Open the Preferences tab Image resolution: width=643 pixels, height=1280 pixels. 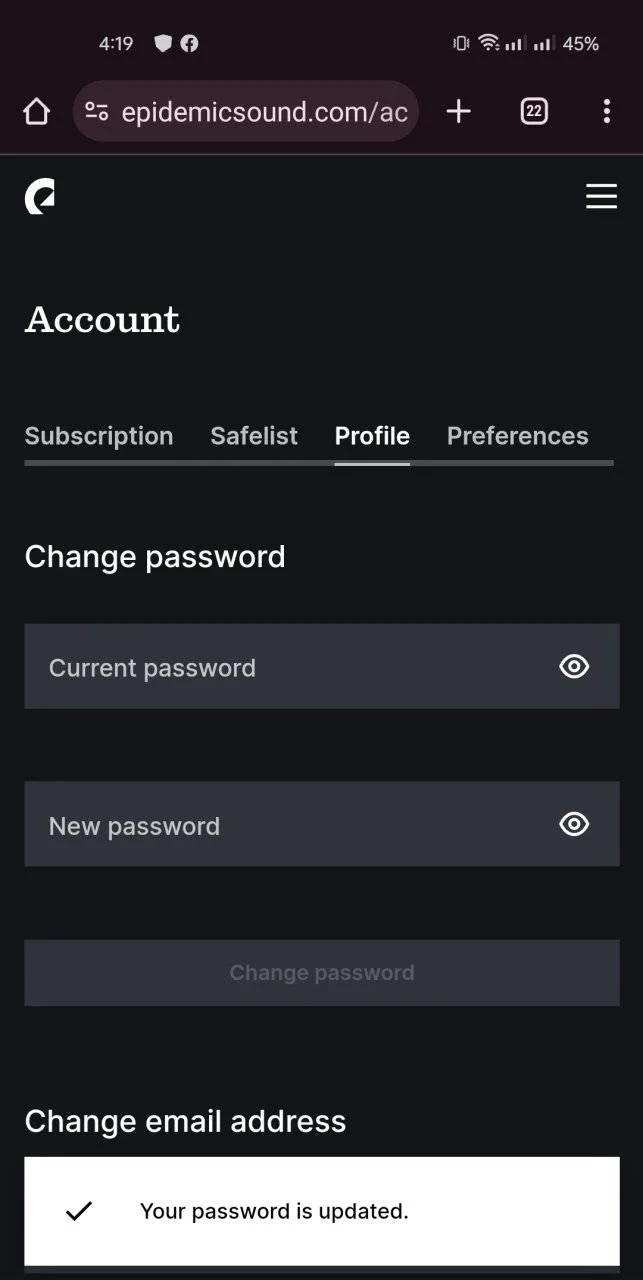[517, 436]
